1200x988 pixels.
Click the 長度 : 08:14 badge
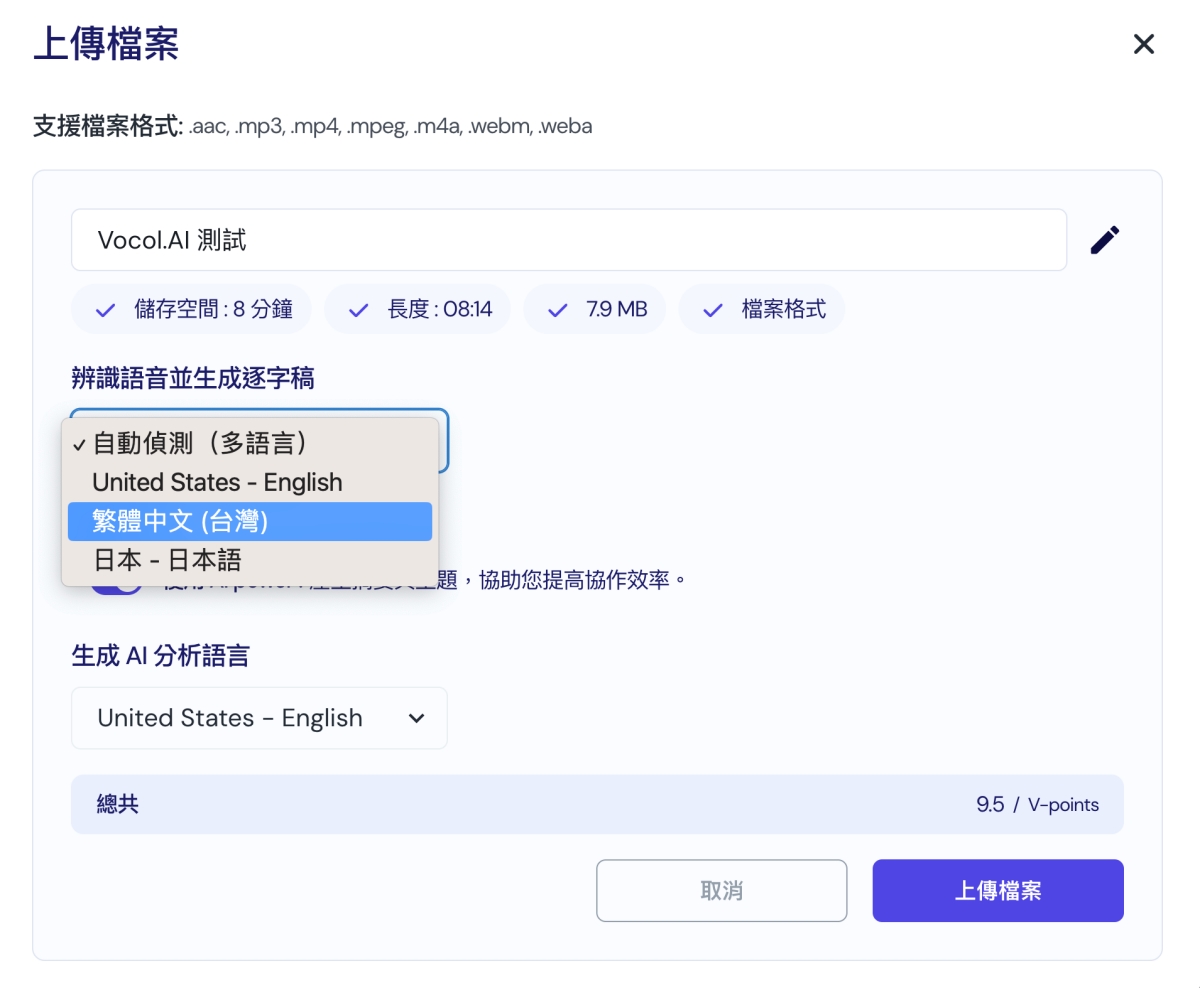coord(417,310)
